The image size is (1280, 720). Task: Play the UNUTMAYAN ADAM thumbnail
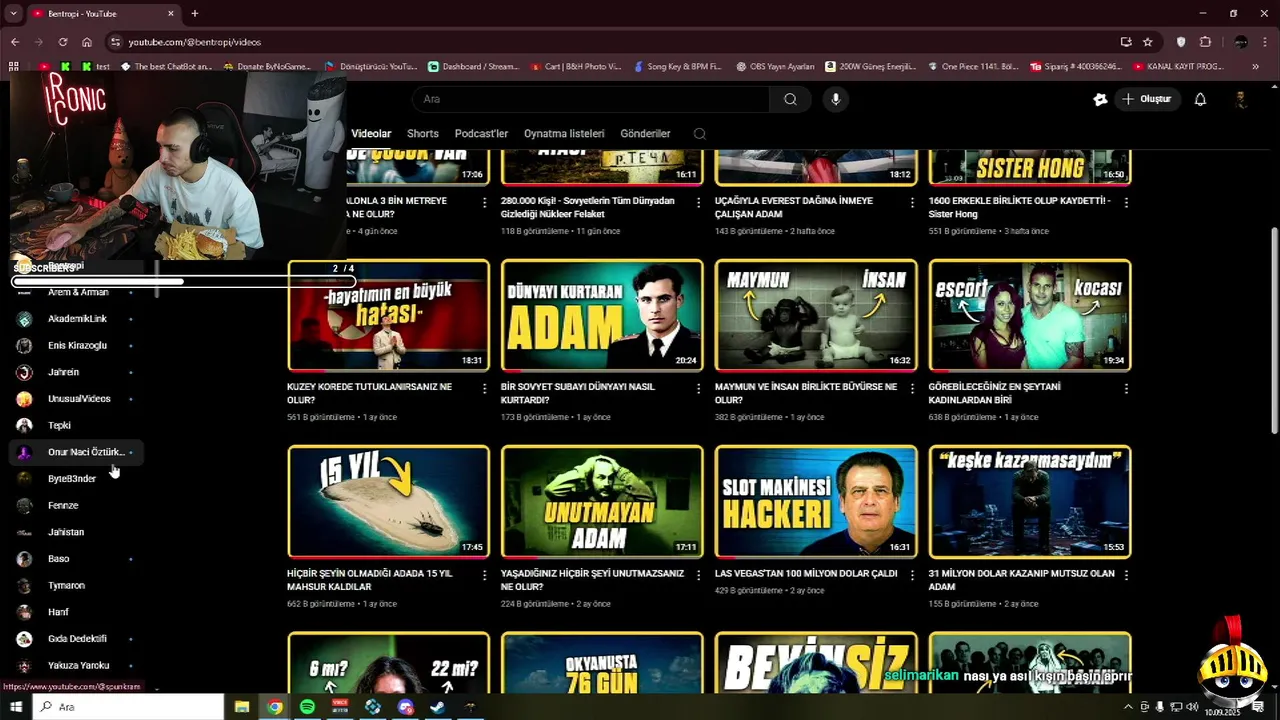(x=602, y=502)
